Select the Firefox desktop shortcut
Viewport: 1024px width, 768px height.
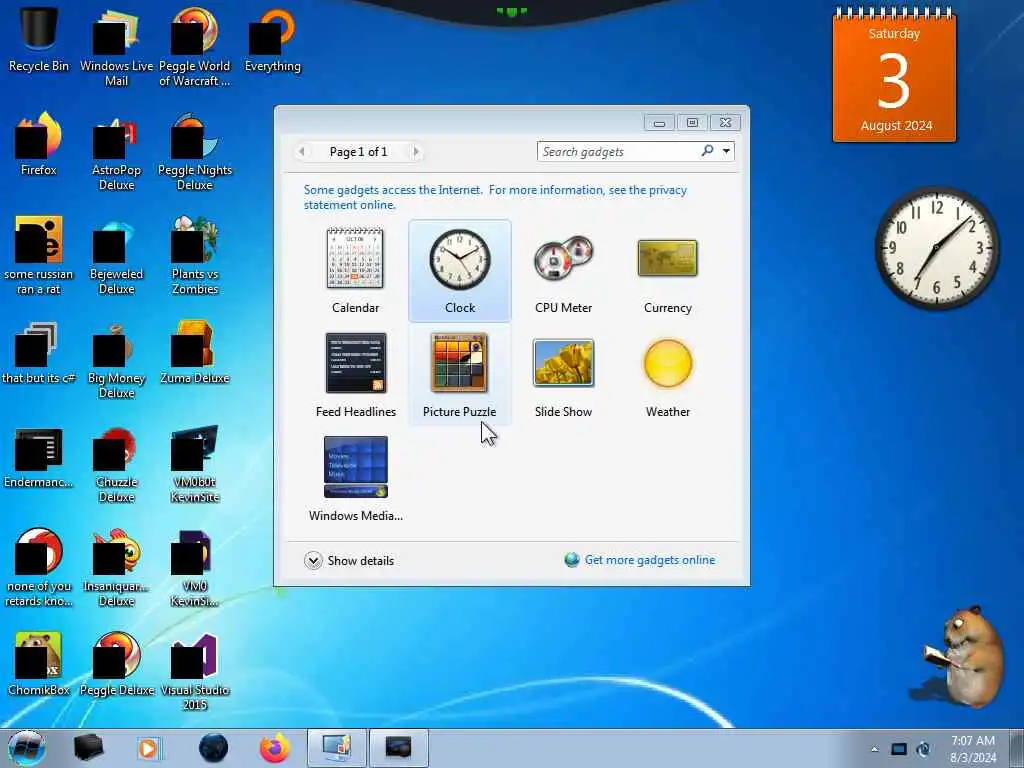tap(39, 144)
